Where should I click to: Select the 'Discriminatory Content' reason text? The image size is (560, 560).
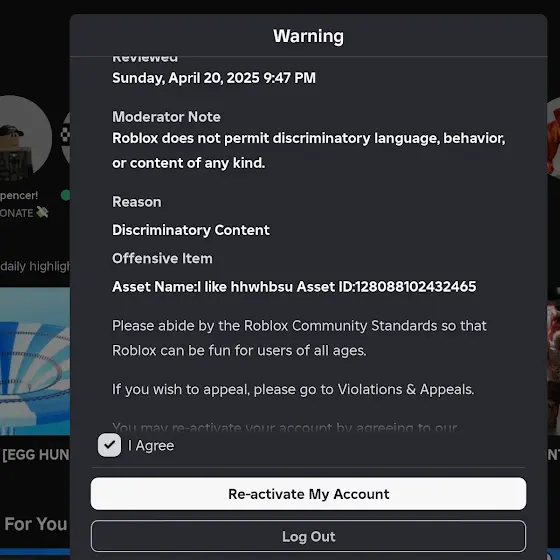pos(191,230)
